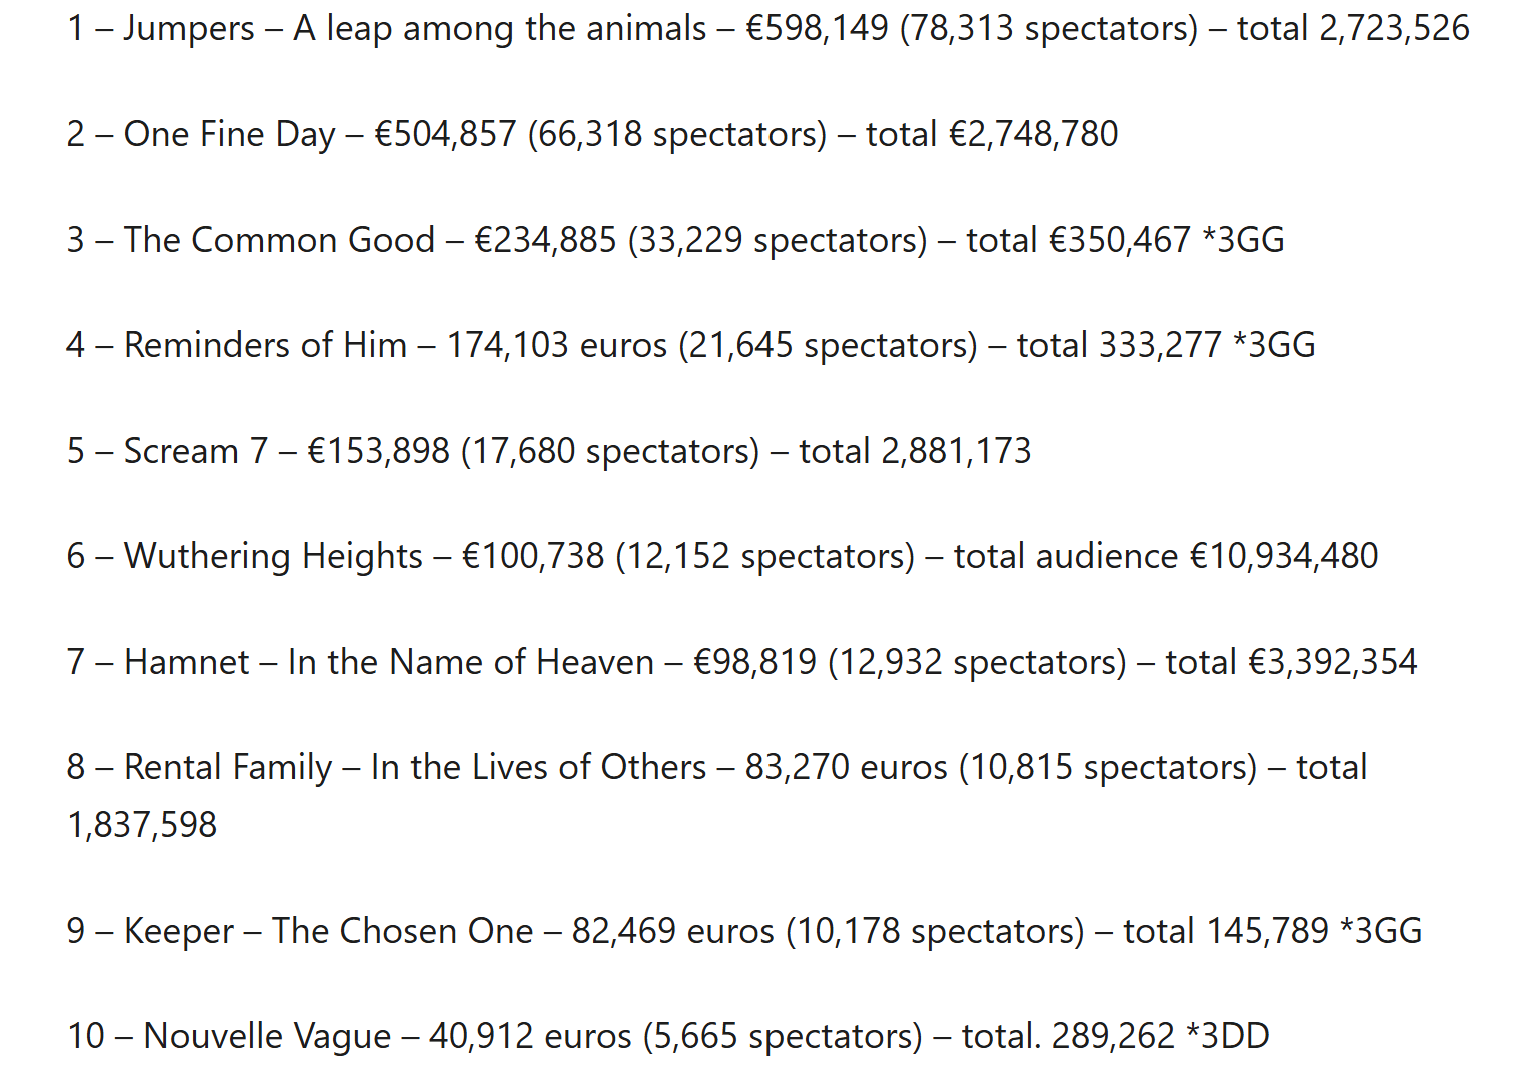
Task: Click the €598,149 gross figure
Action: point(817,28)
